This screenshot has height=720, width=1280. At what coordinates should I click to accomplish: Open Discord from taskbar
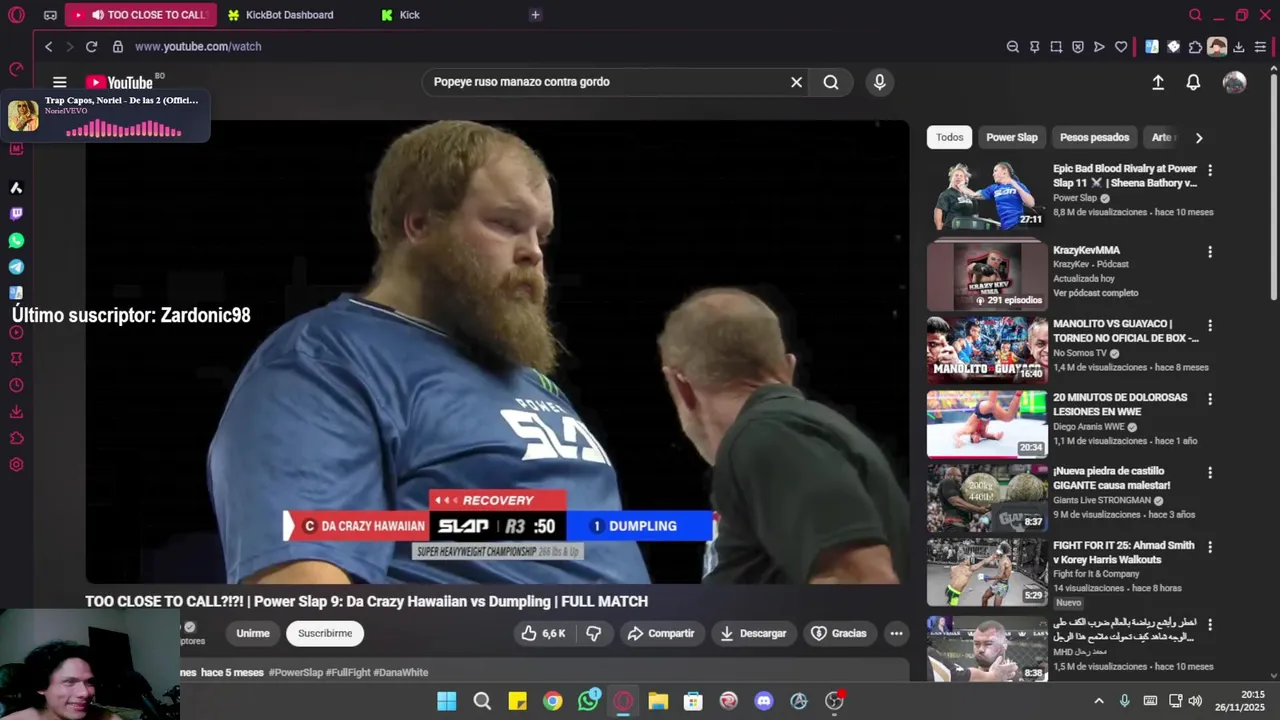click(764, 701)
